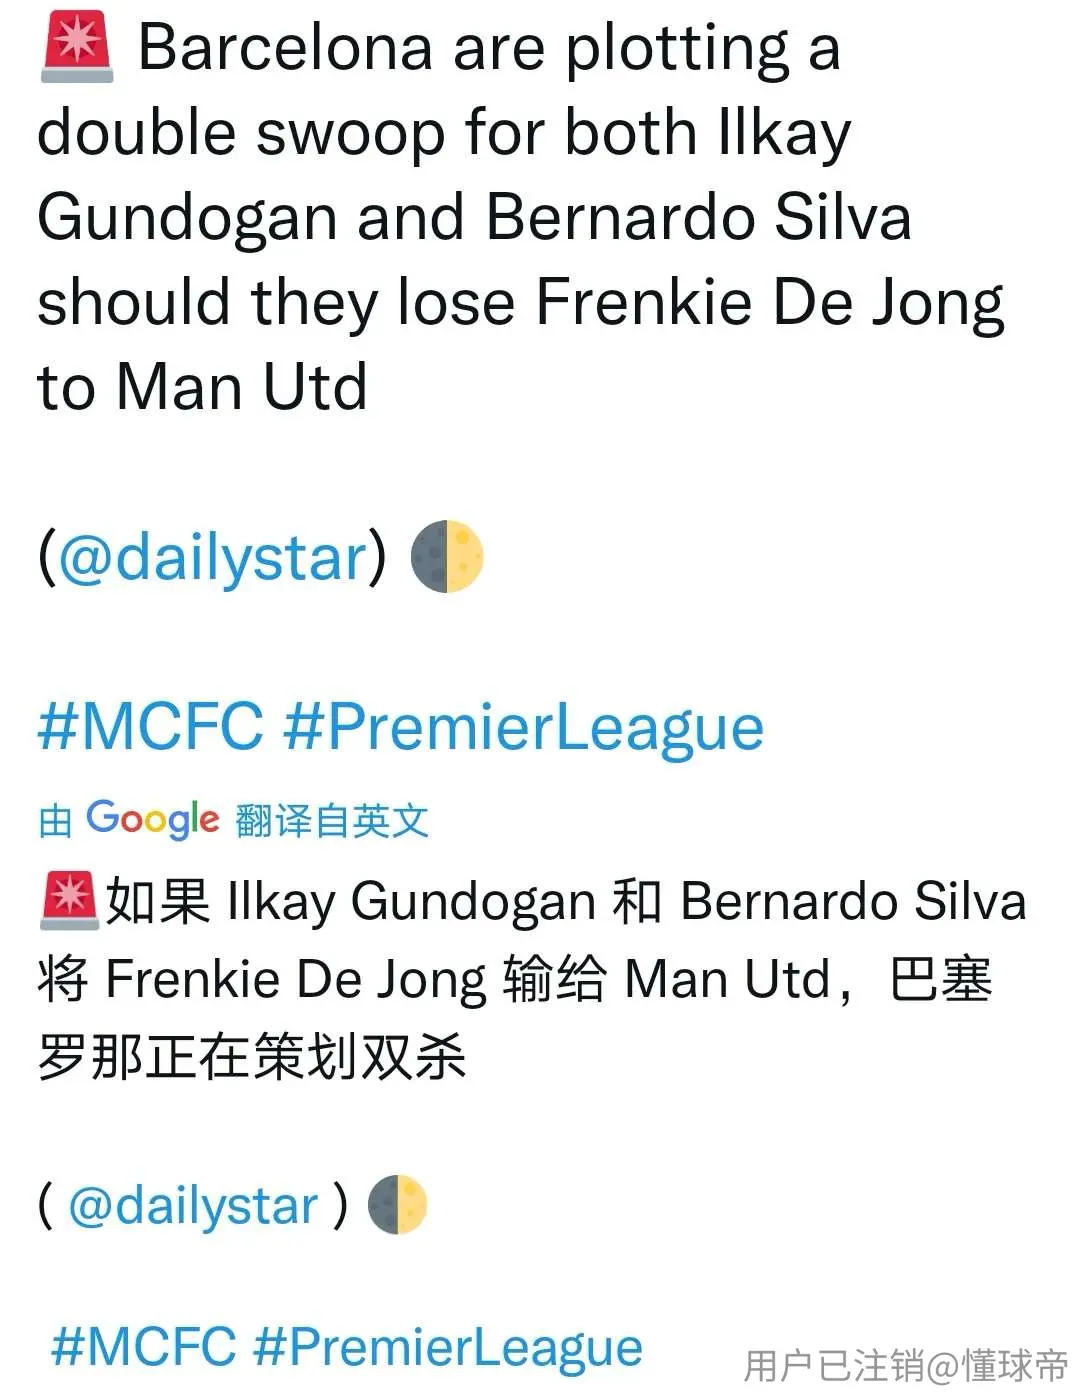The image size is (1080, 1396).
Task: Click the half-moon emoji after the English @dailystar
Action: coord(447,556)
